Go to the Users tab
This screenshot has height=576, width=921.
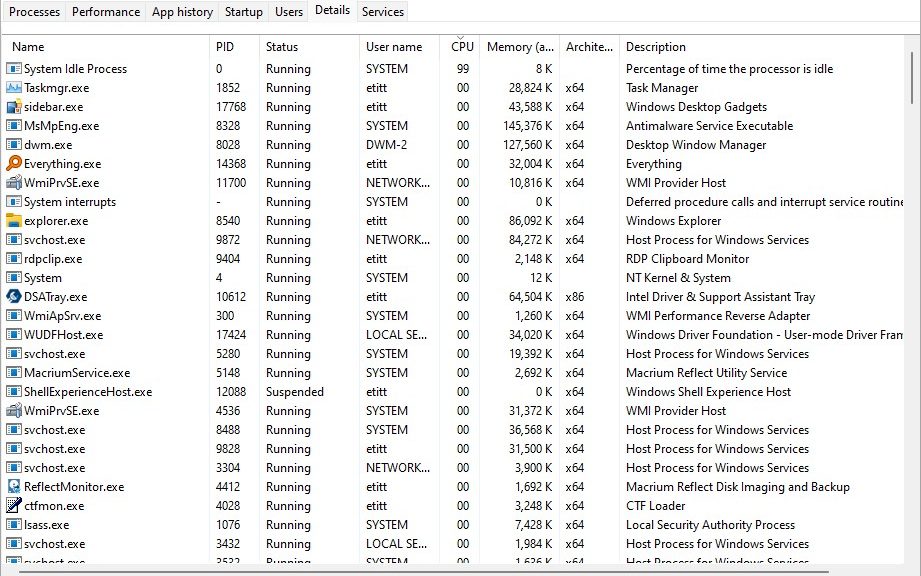[288, 12]
